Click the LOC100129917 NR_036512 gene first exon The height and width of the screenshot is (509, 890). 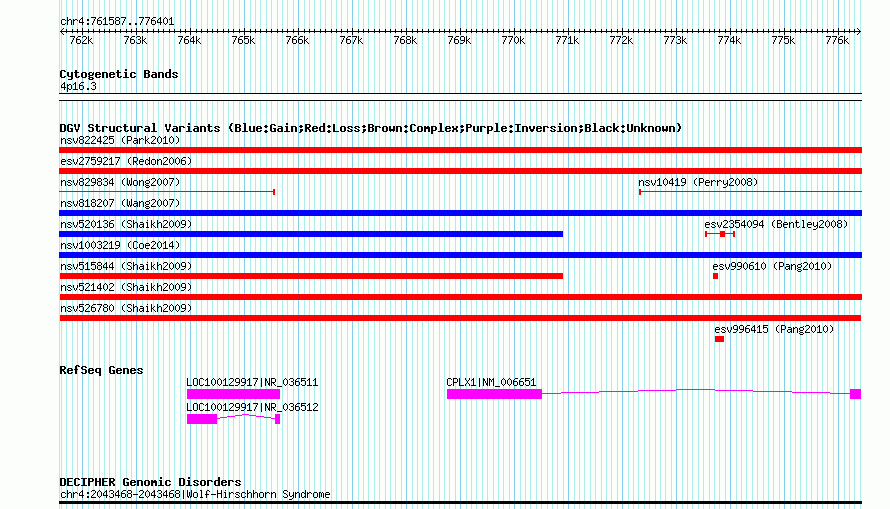coord(202,419)
